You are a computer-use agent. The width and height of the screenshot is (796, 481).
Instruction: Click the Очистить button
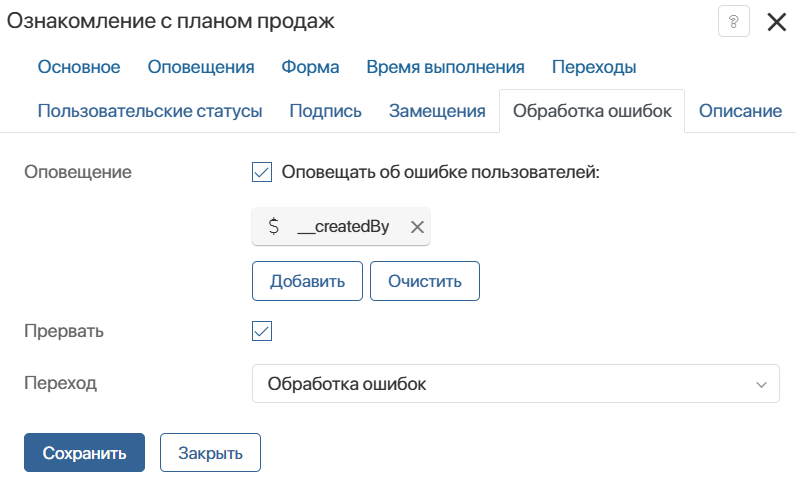(425, 281)
